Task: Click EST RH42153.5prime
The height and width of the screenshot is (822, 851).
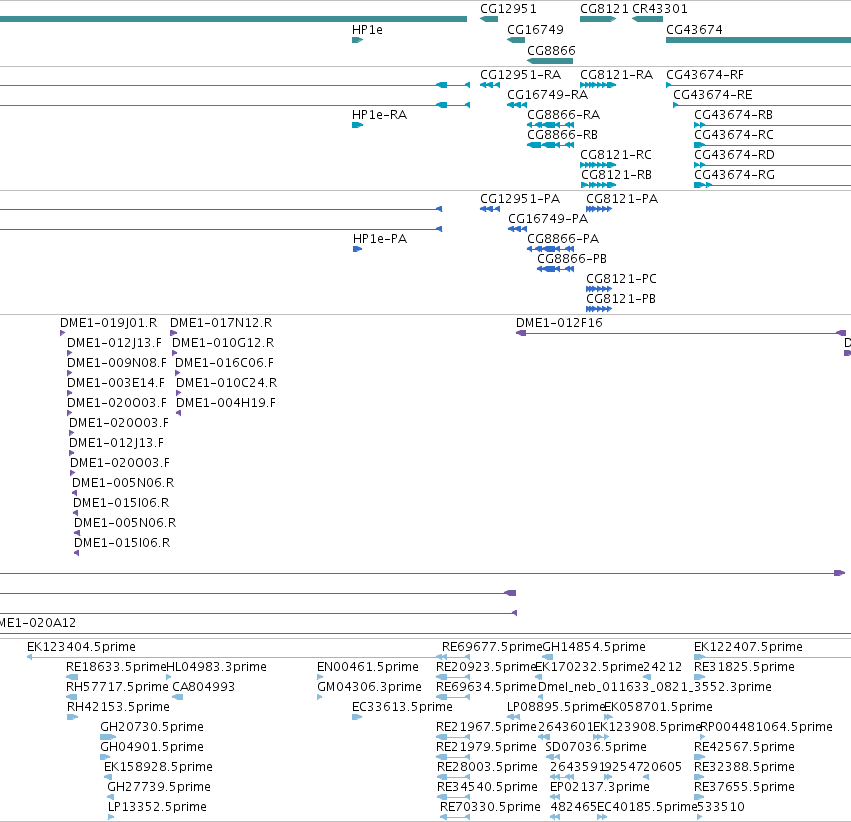Action: pos(118,708)
